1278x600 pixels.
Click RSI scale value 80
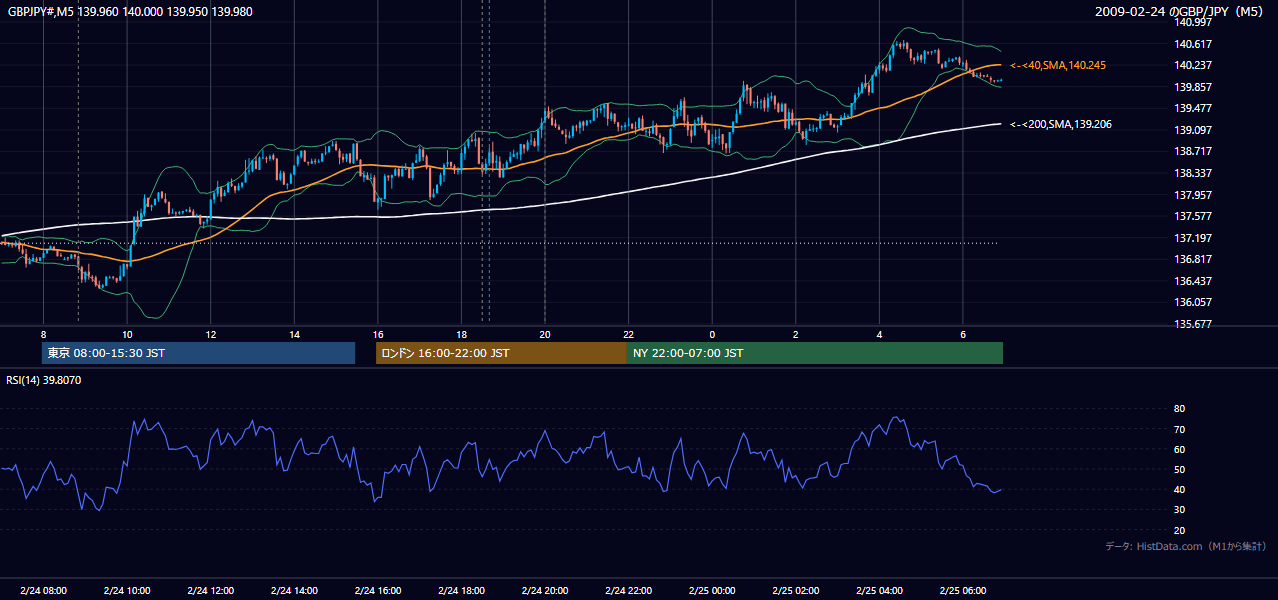coord(1180,409)
